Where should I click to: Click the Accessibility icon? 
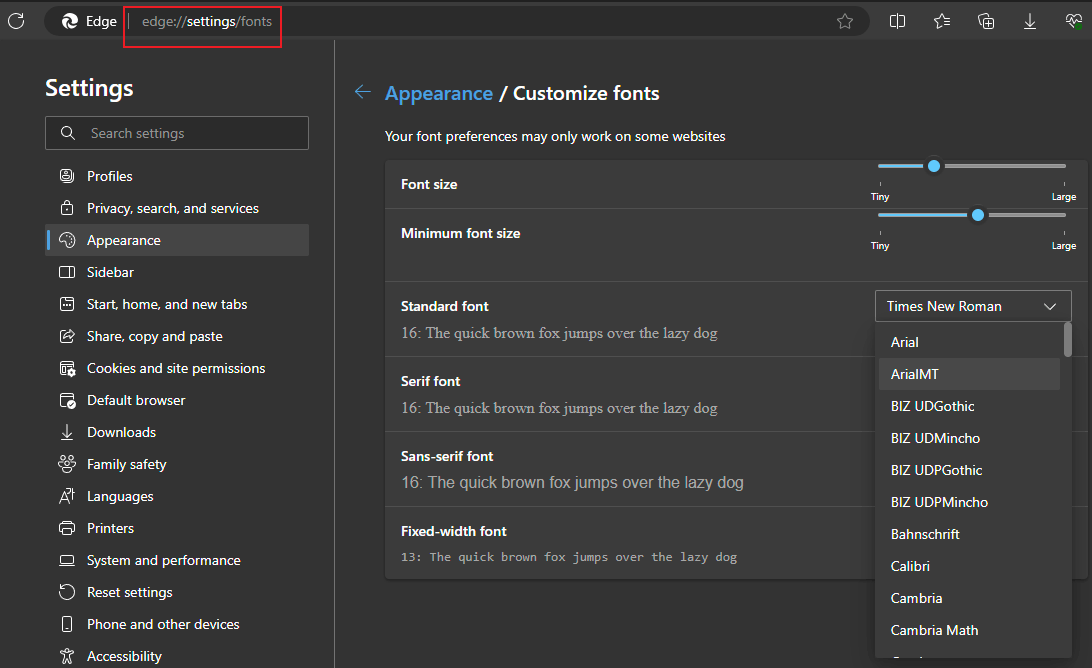pos(67,656)
